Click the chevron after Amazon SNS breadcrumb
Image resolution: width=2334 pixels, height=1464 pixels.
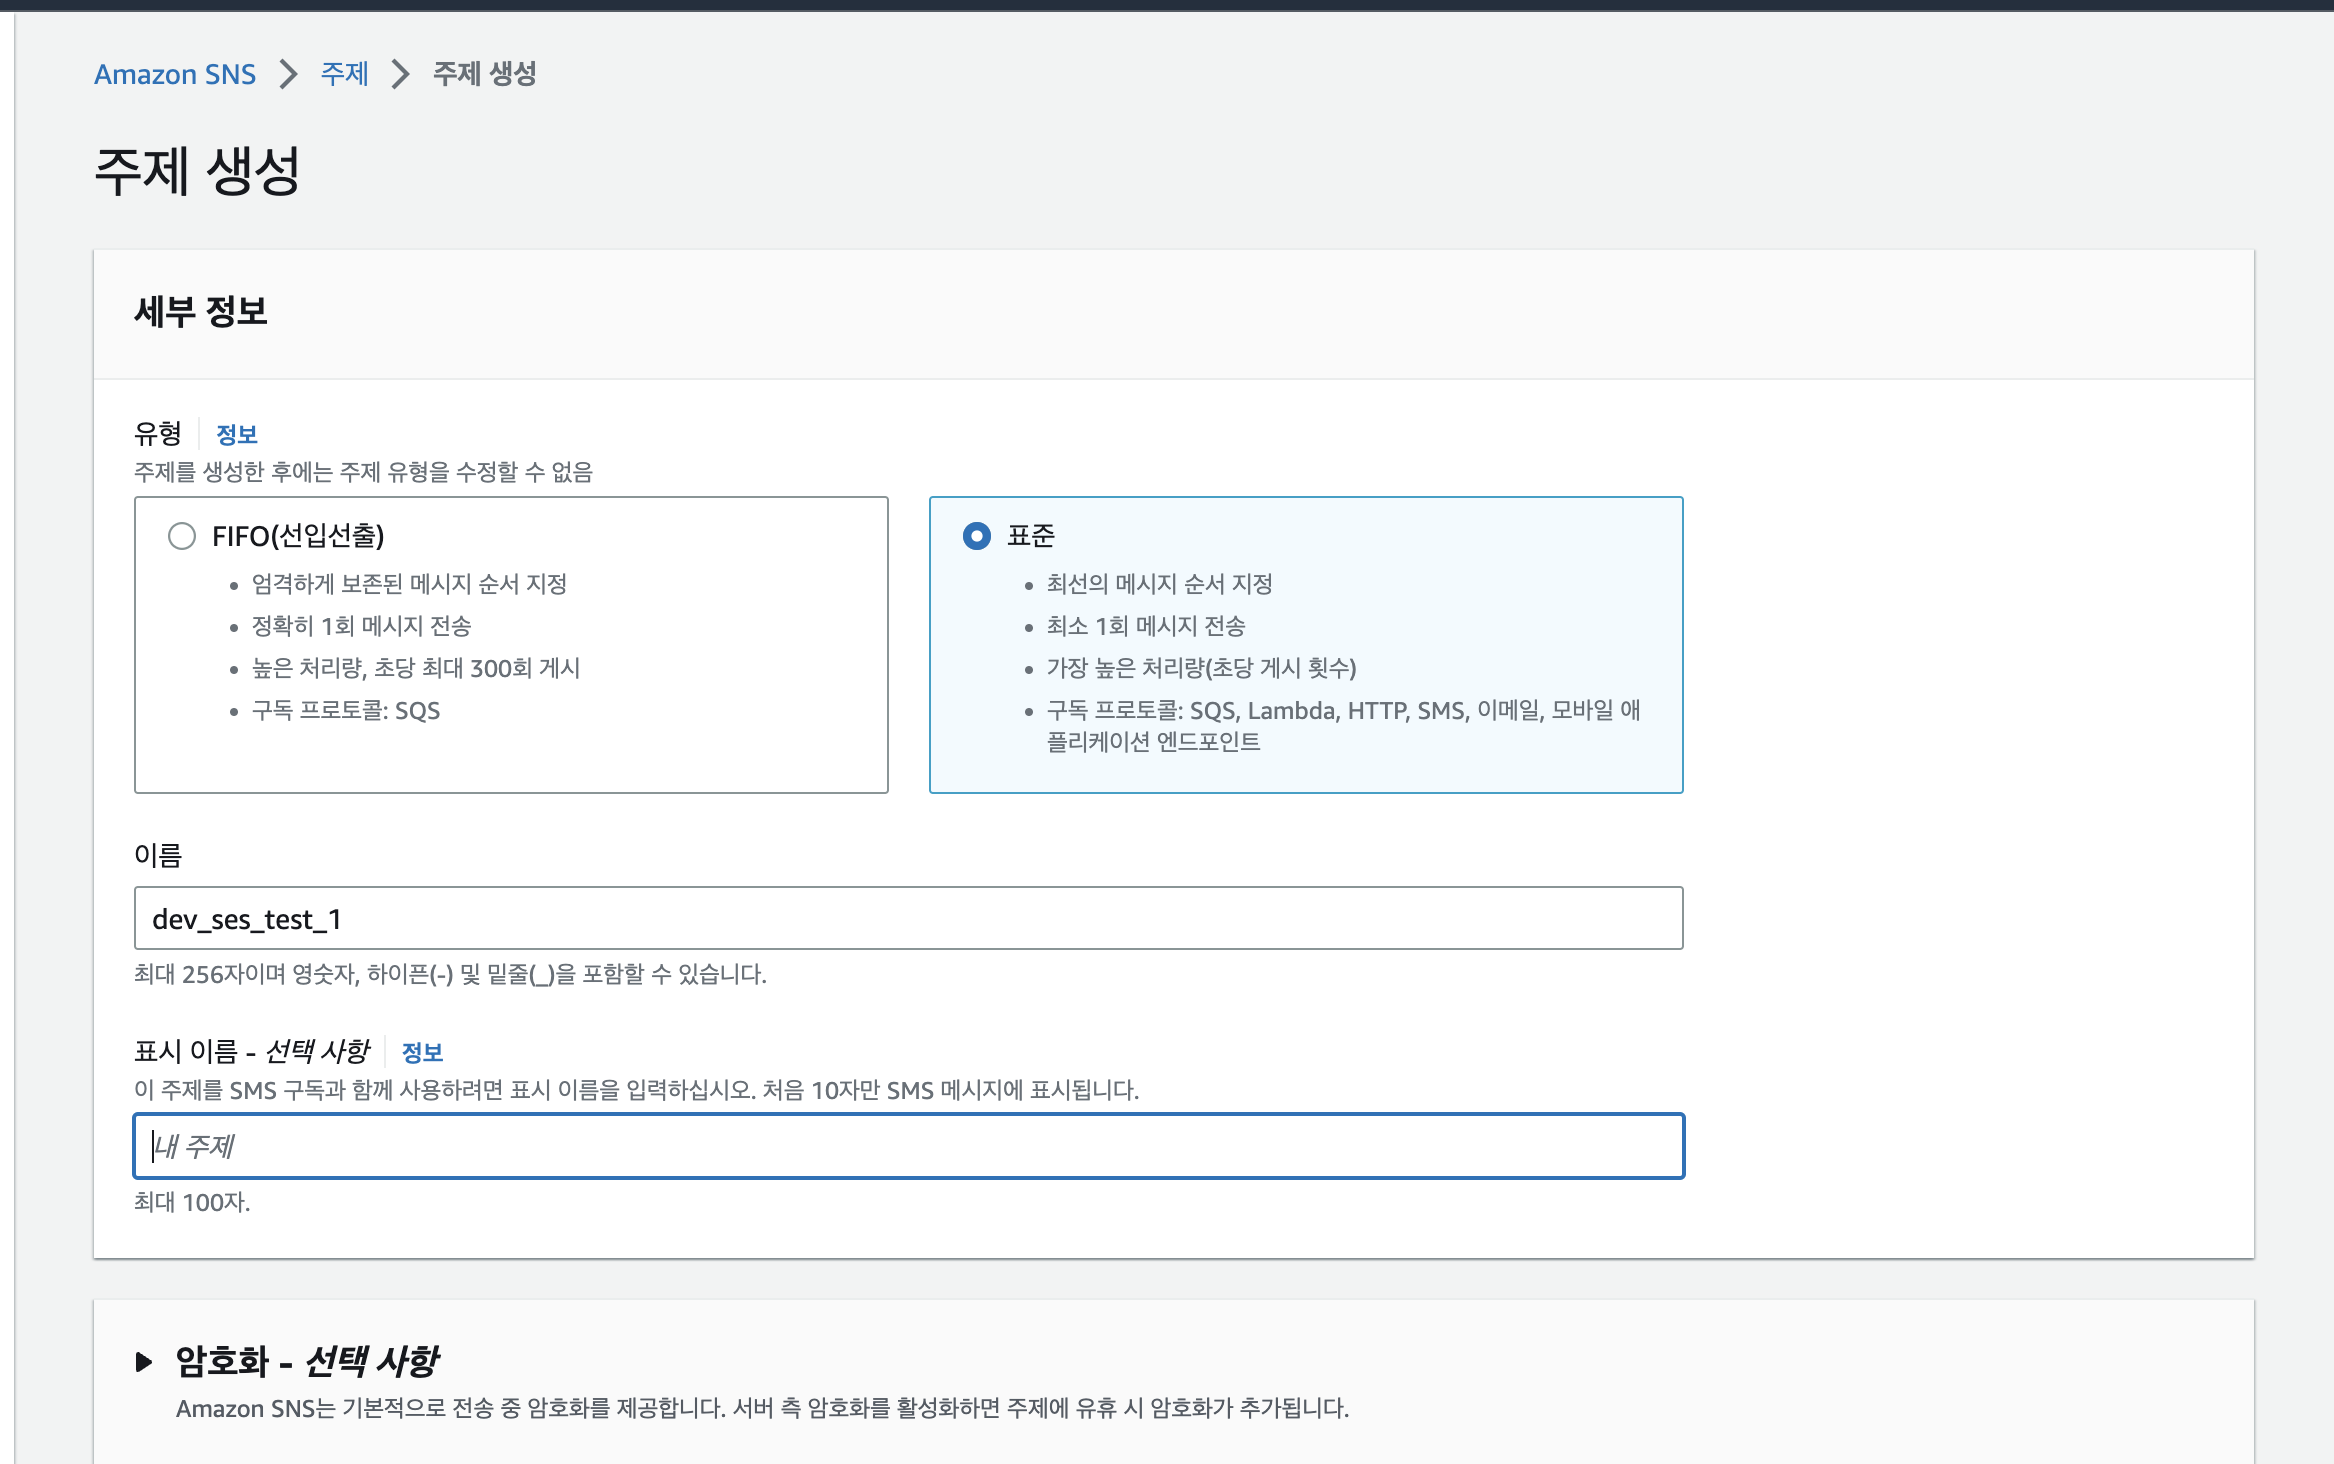[x=289, y=74]
